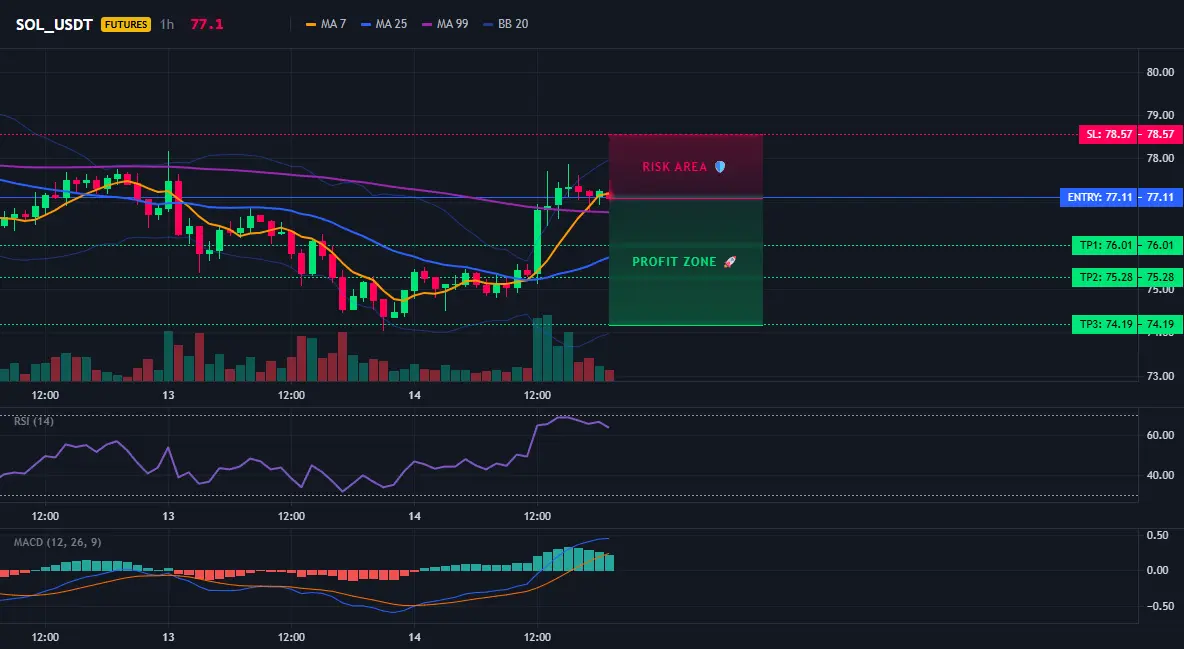This screenshot has height=649, width=1184.
Task: Click the 60.00 RSI axis value
Action: pyautogui.click(x=1161, y=435)
